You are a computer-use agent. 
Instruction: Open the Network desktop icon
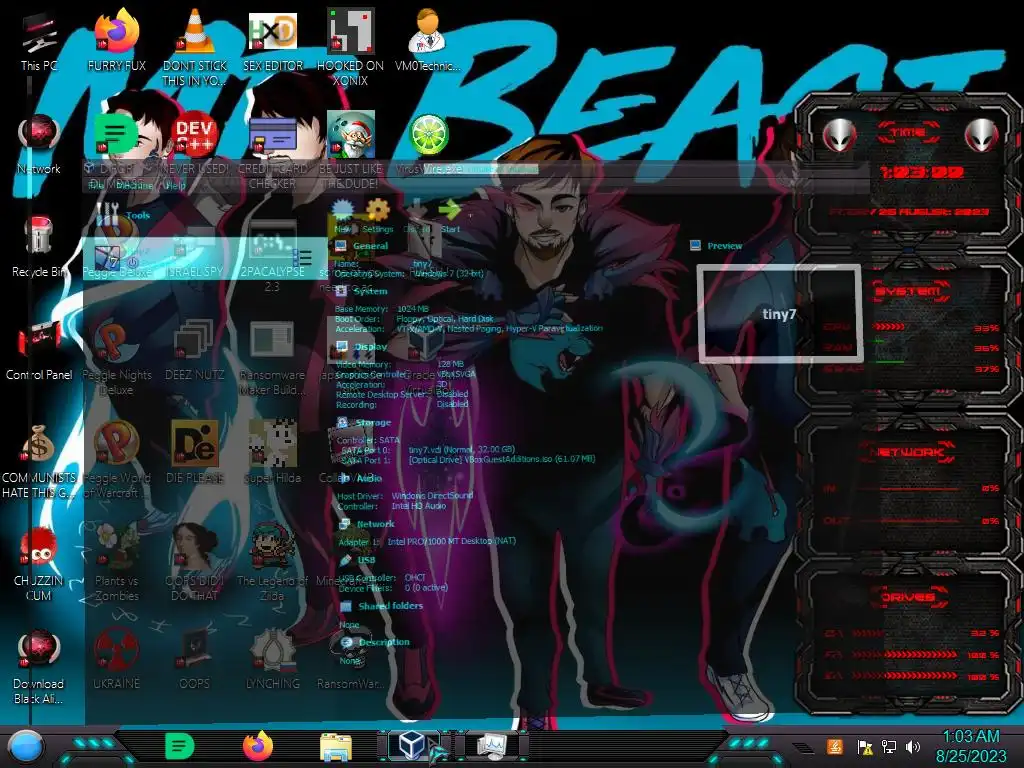point(39,145)
